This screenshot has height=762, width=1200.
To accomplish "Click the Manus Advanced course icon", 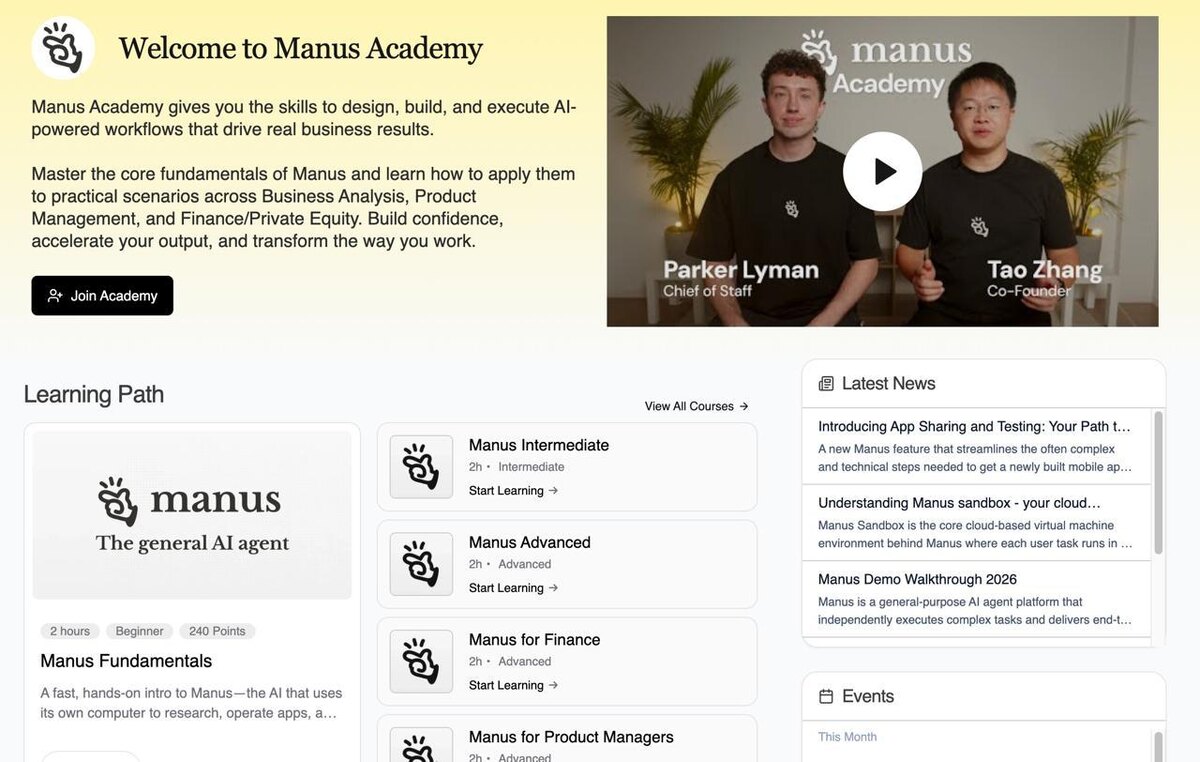I will coord(421,564).
